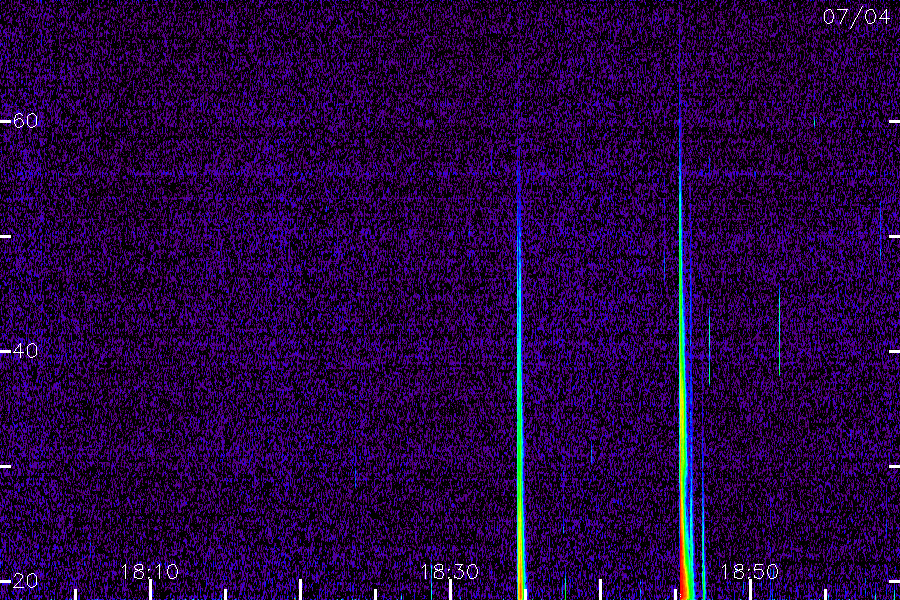Click the 18:50 time label

(x=750, y=572)
